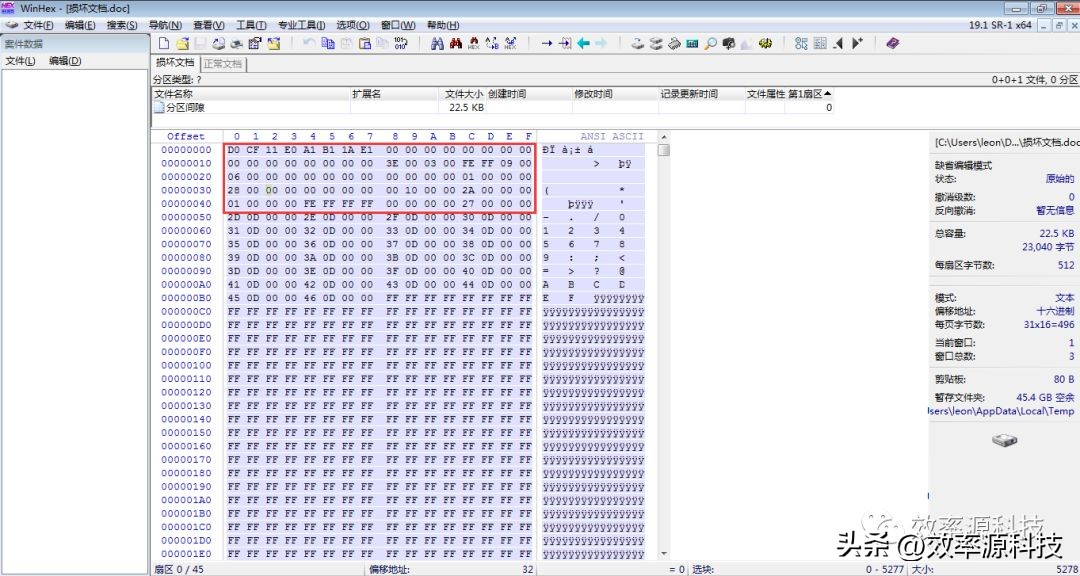The image size is (1080, 576).
Task: Create a new file using the New icon
Action: 165,43
